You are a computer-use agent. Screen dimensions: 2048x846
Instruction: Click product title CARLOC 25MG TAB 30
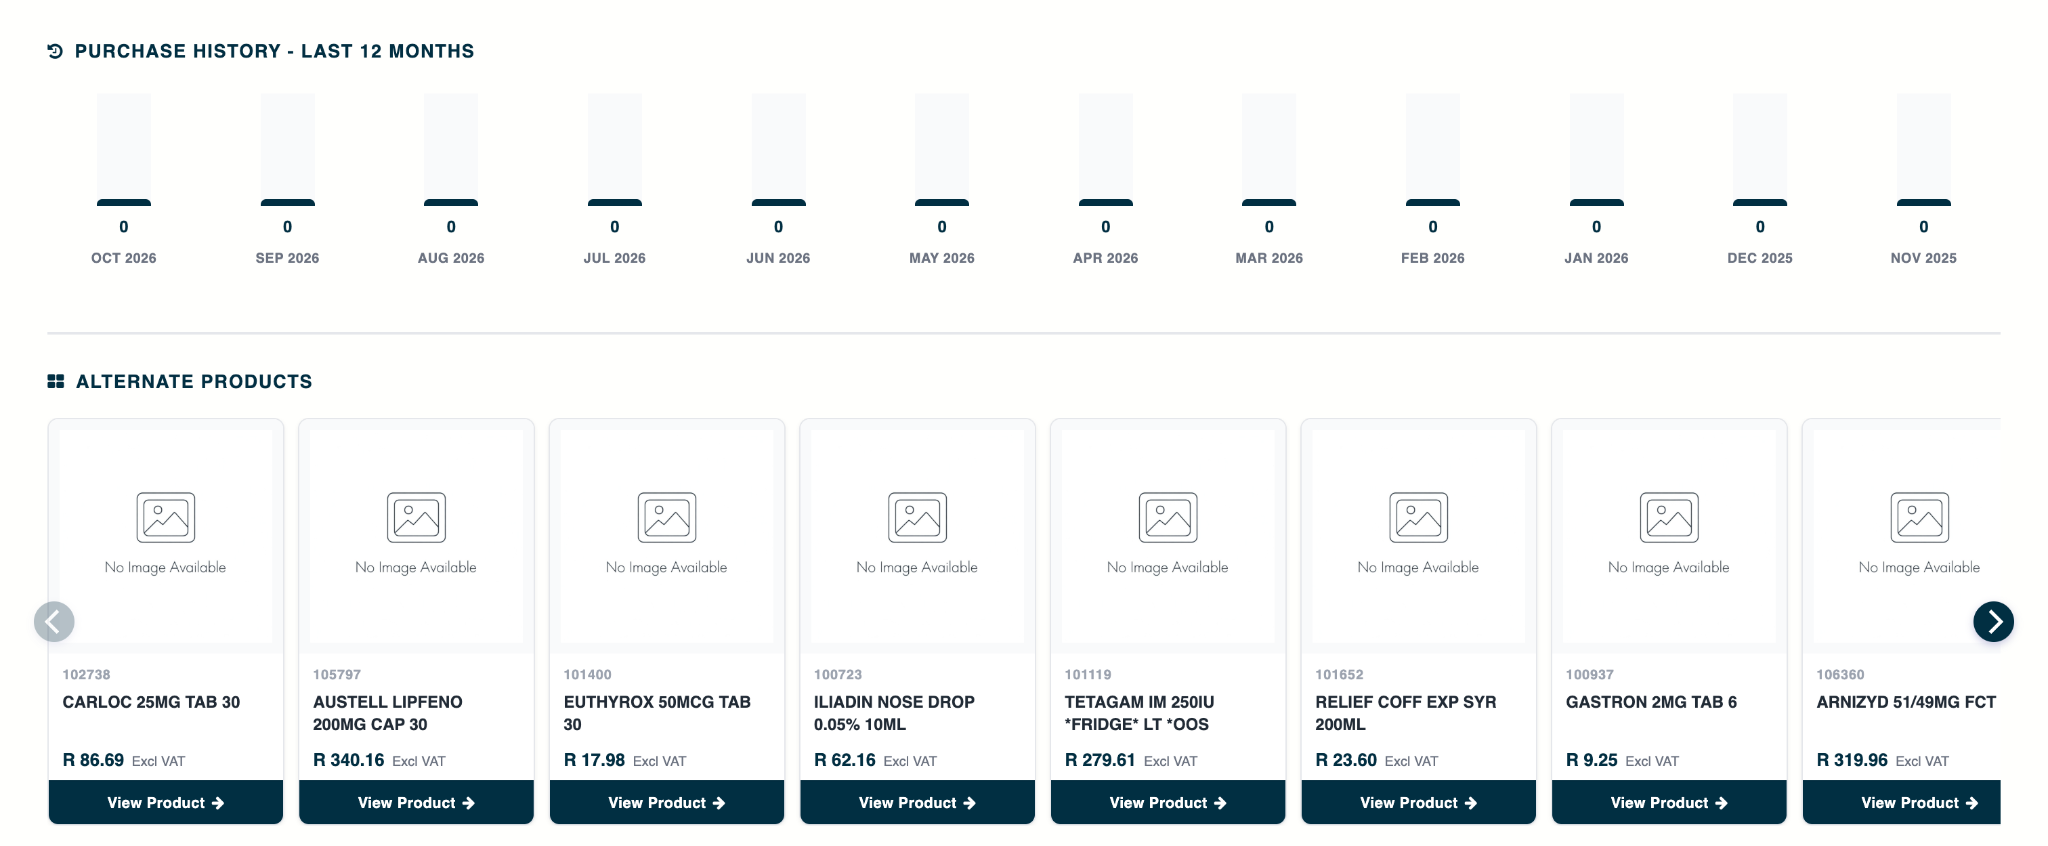click(151, 702)
